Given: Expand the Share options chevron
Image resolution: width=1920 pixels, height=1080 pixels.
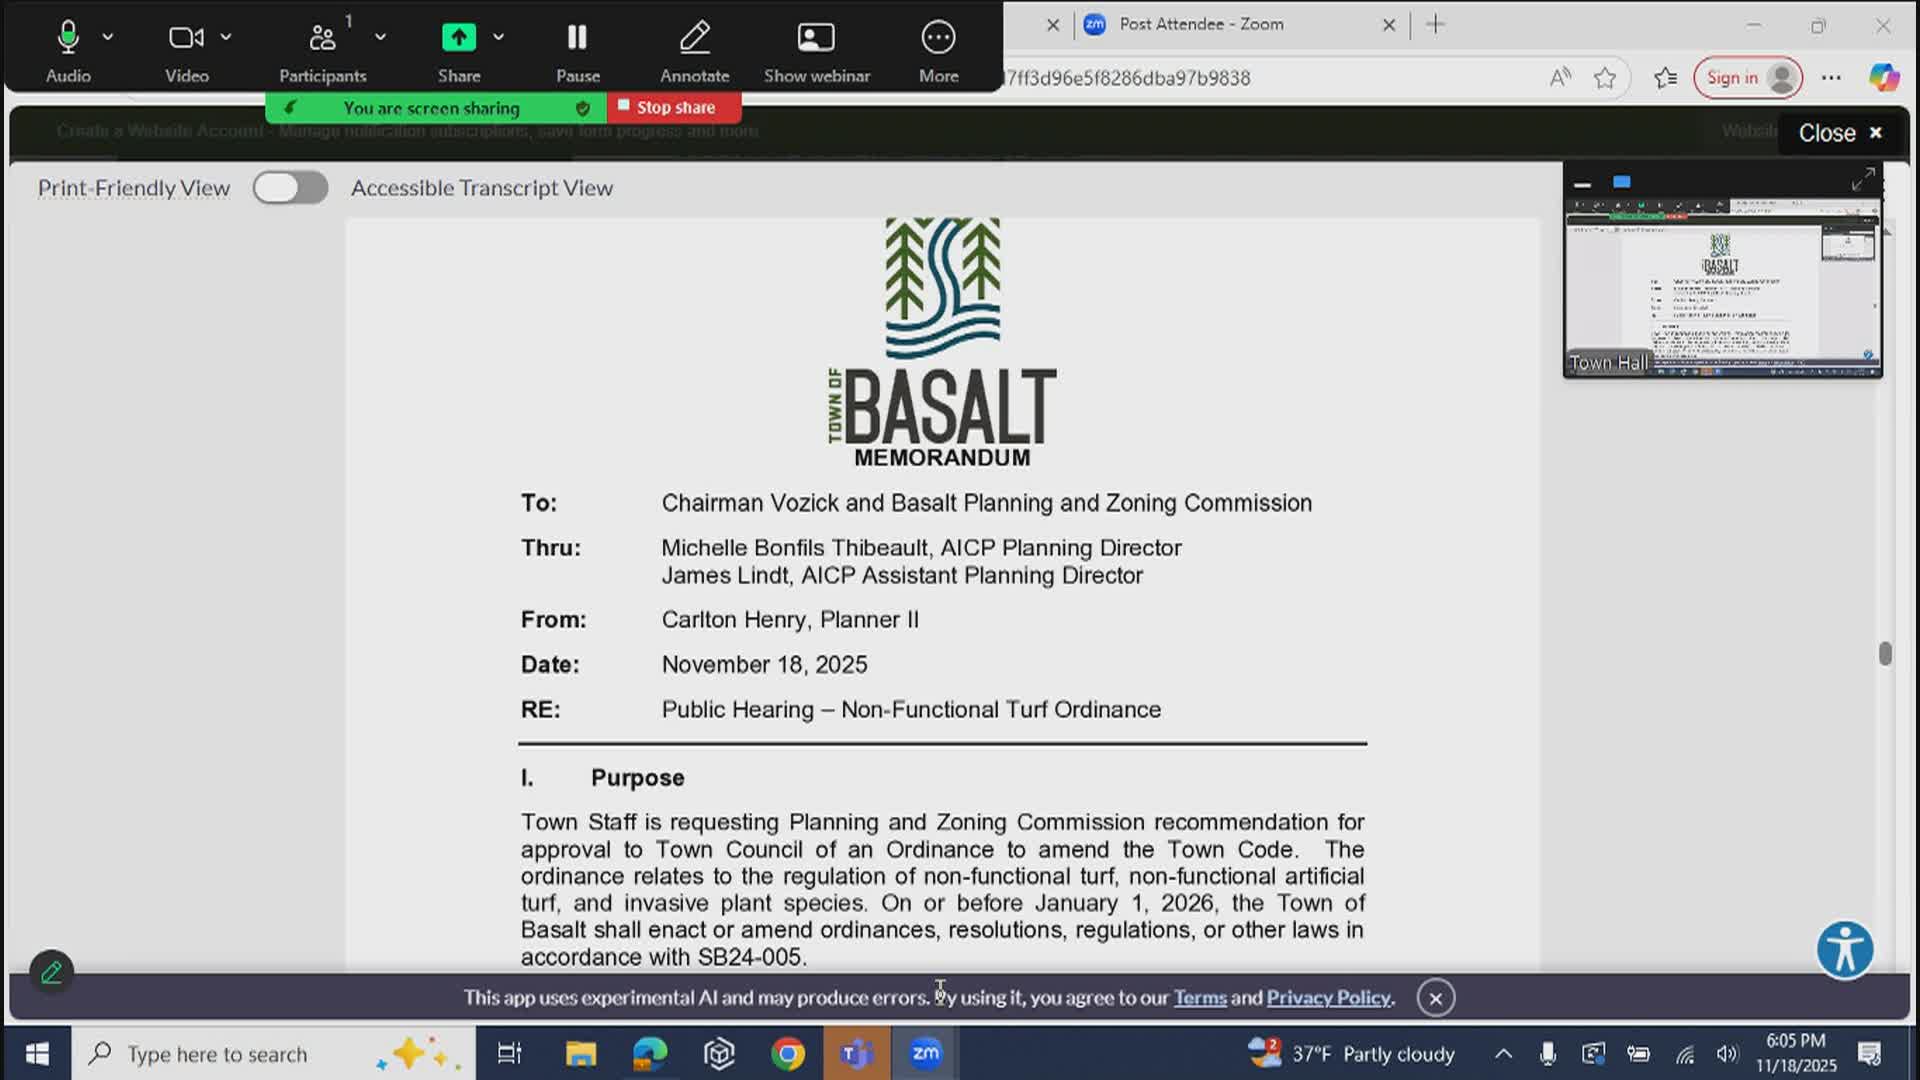Looking at the screenshot, I should [500, 37].
